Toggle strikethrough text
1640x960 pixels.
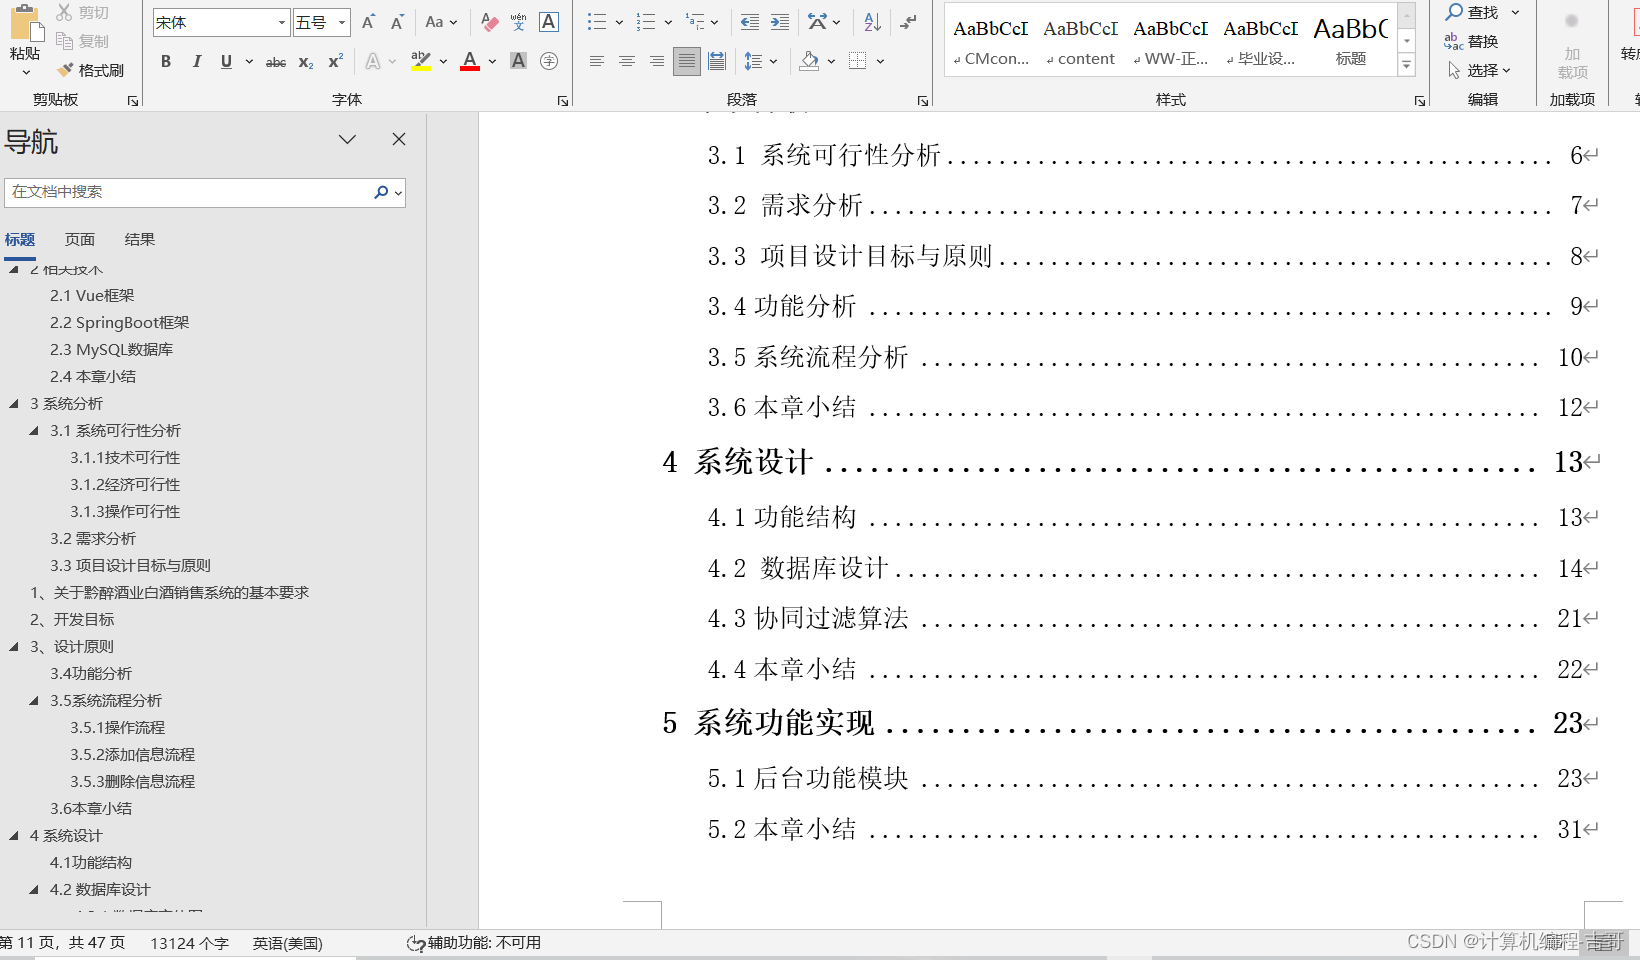click(276, 62)
